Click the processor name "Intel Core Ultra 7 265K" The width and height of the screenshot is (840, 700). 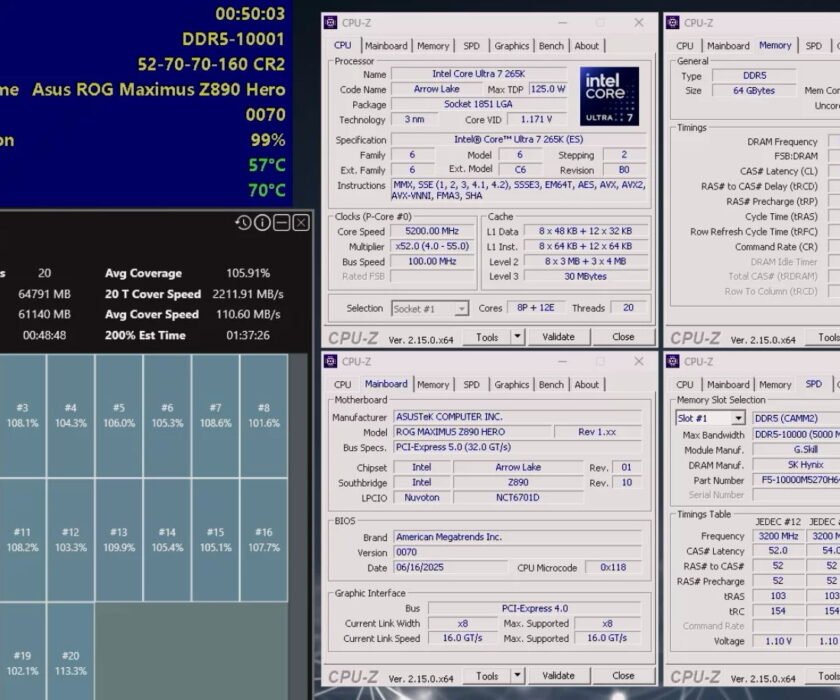coord(478,74)
